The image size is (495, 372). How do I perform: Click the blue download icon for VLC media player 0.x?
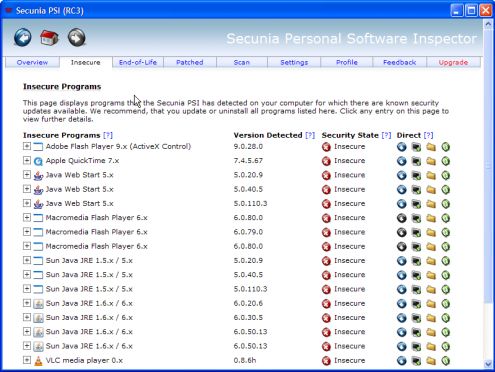[402, 361]
